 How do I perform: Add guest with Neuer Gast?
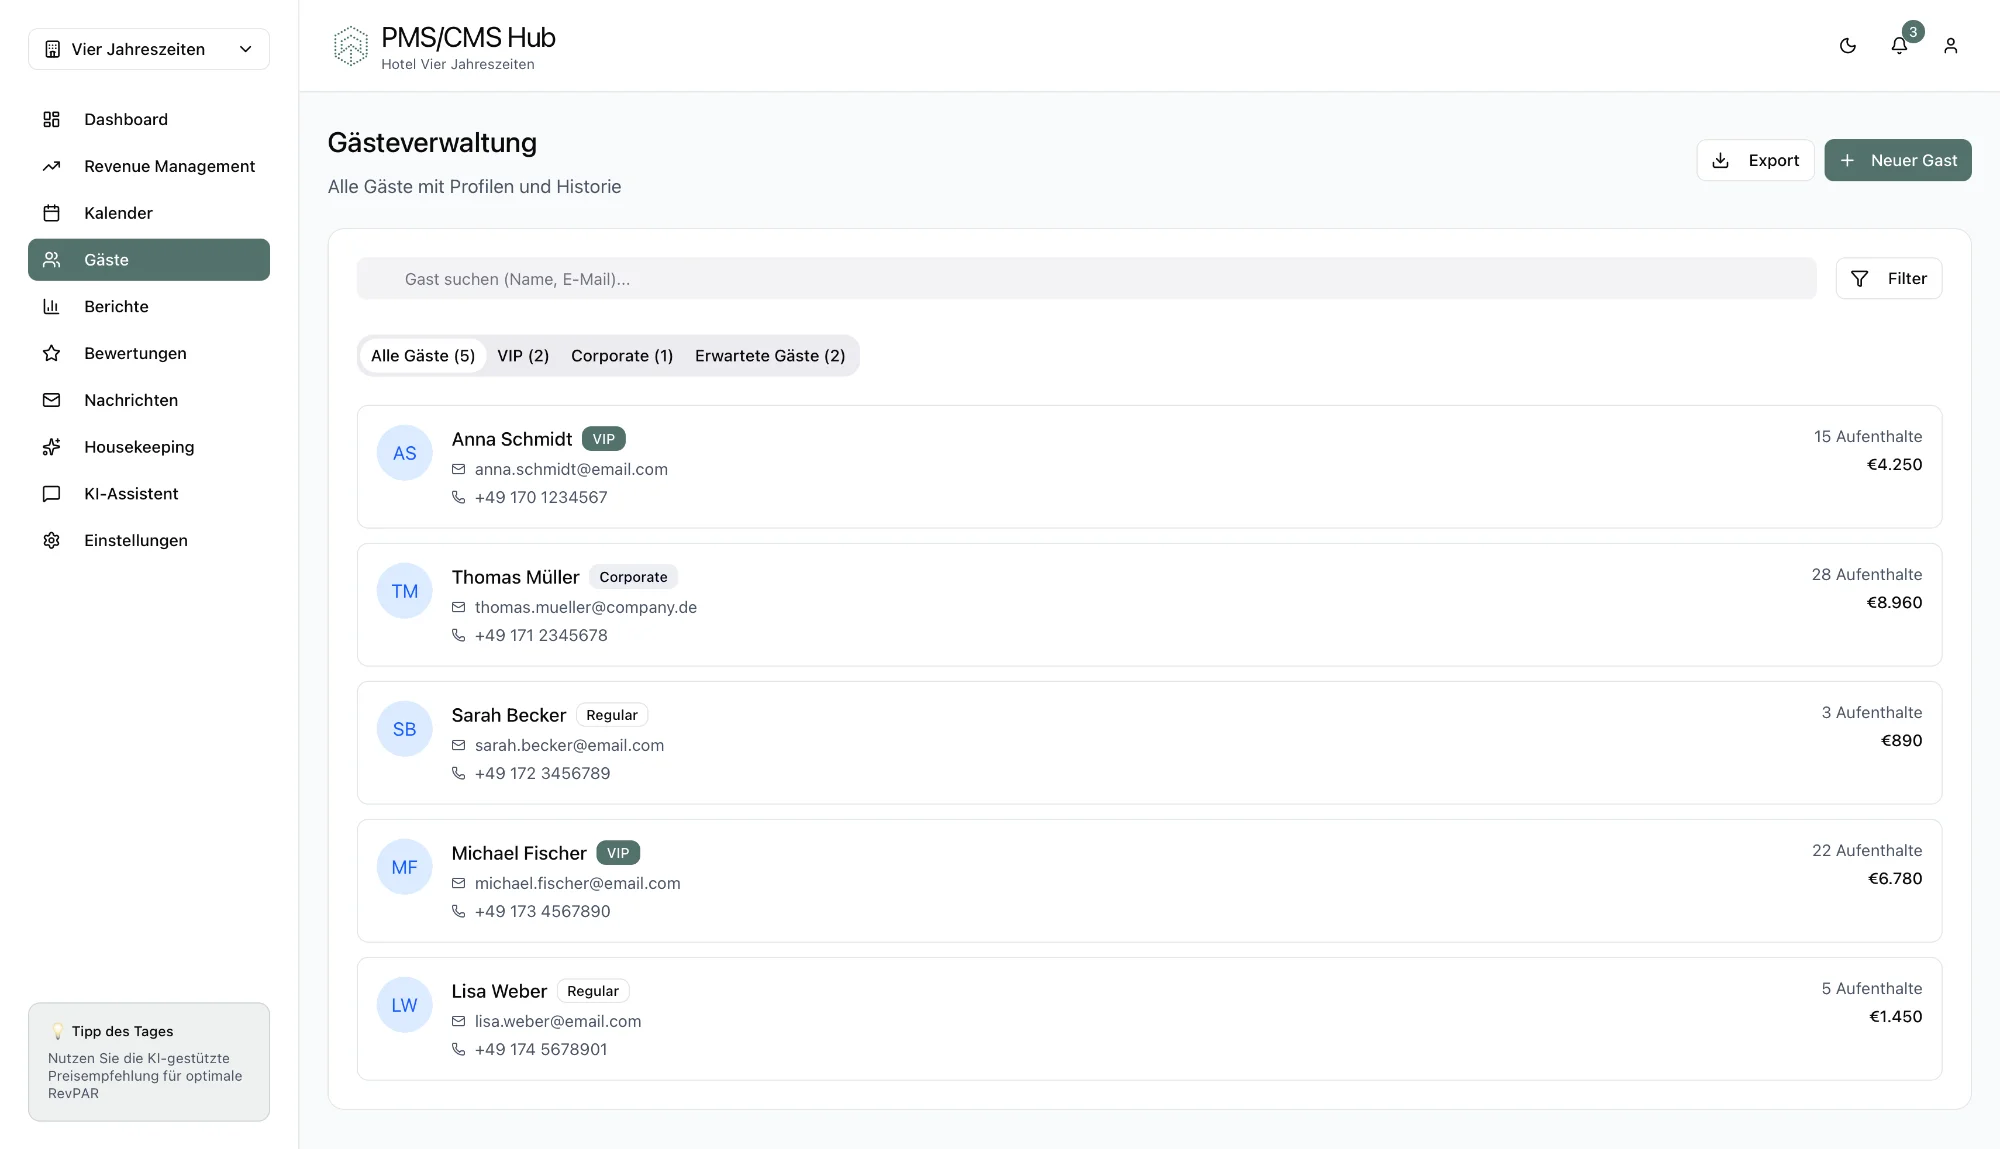[x=1897, y=160]
